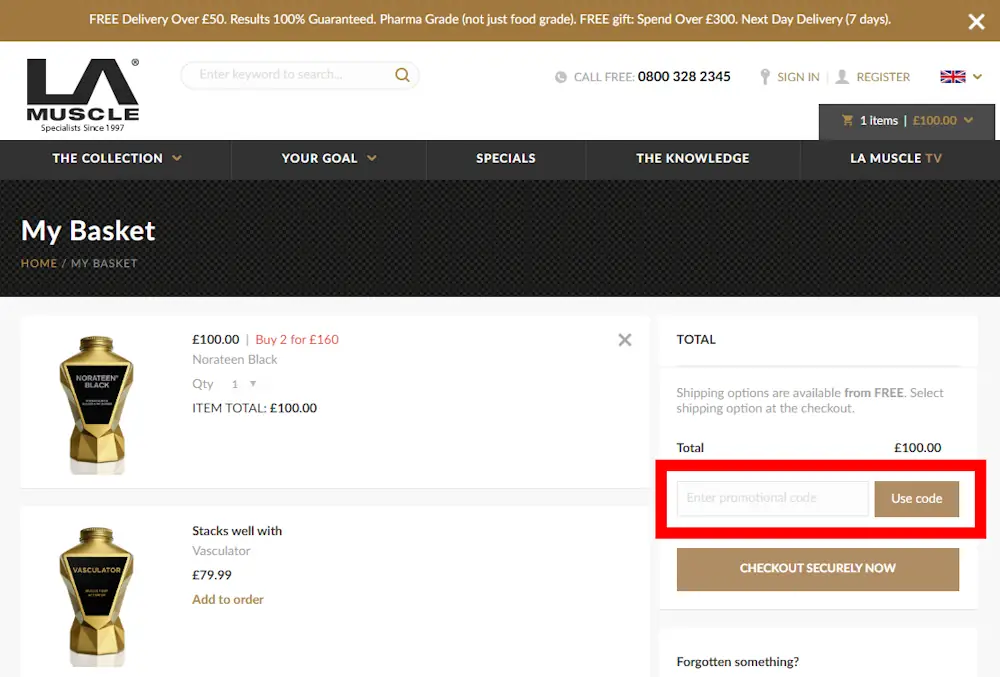Open The Collection menu
The image size is (1000, 677).
coord(107,158)
